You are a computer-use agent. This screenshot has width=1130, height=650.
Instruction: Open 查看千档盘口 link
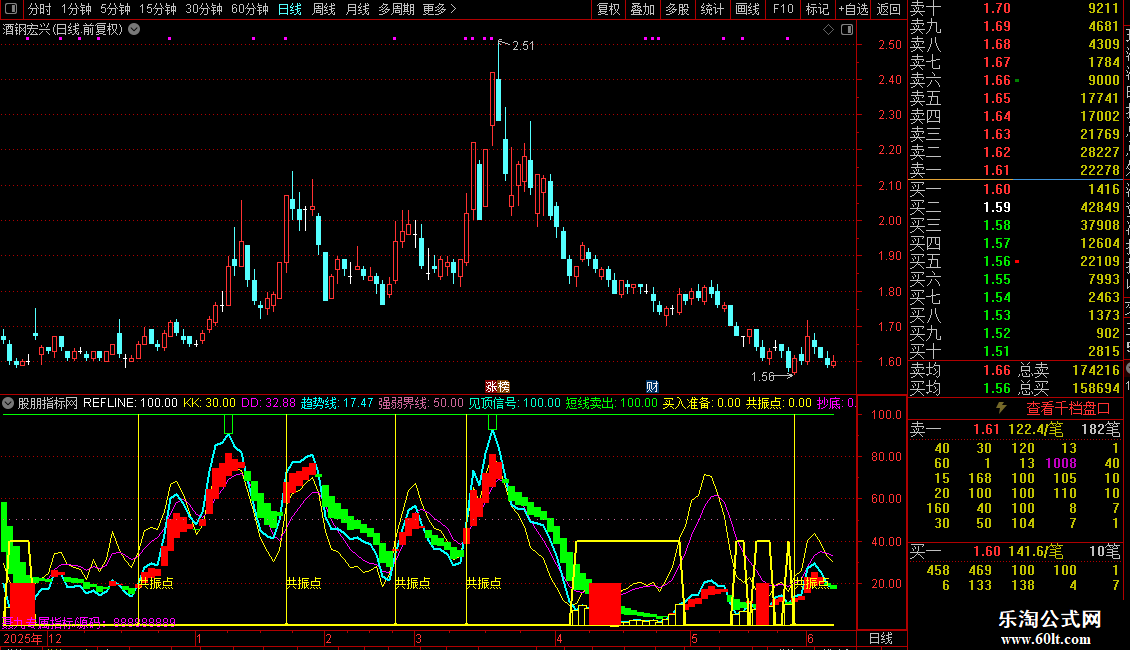[1068, 408]
